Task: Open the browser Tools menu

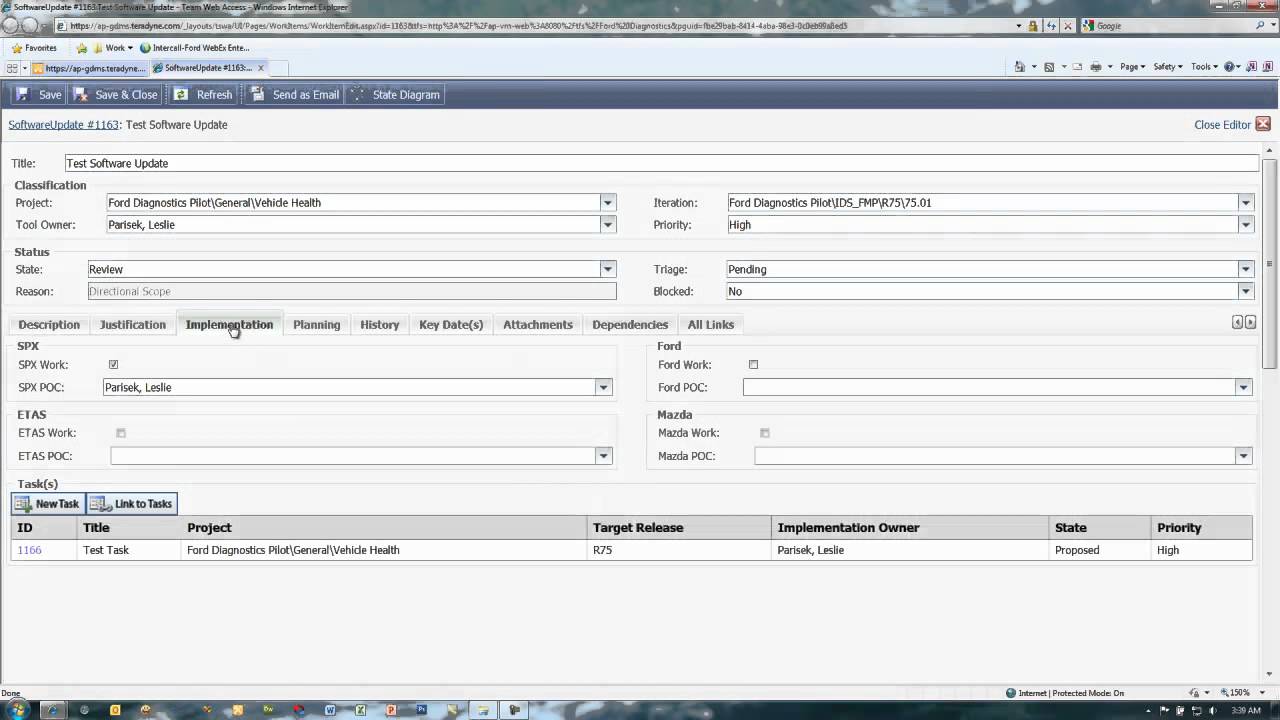Action: pyautogui.click(x=1204, y=67)
